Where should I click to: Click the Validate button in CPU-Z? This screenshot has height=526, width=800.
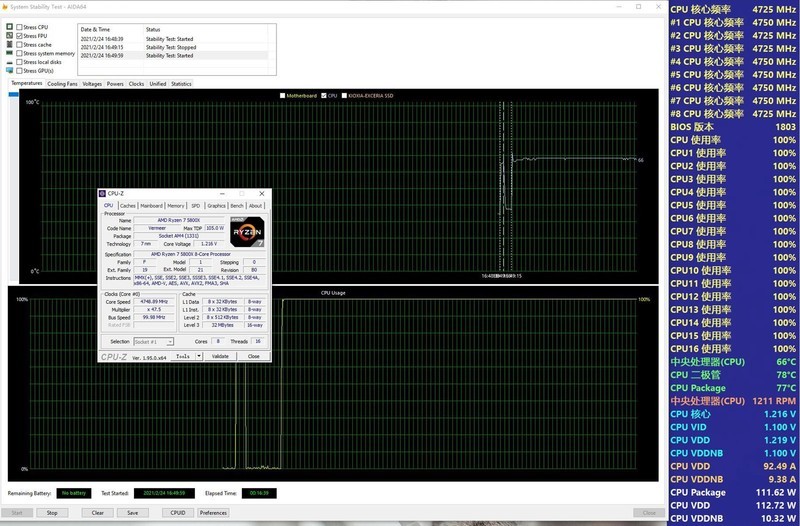tap(221, 356)
